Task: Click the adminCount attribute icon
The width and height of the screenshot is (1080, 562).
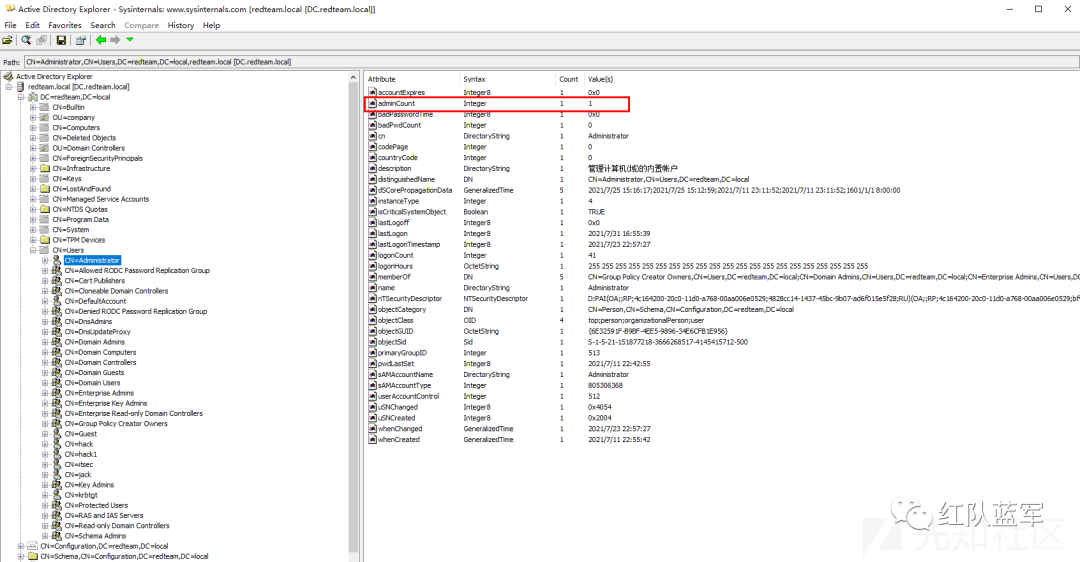Action: 373,103
